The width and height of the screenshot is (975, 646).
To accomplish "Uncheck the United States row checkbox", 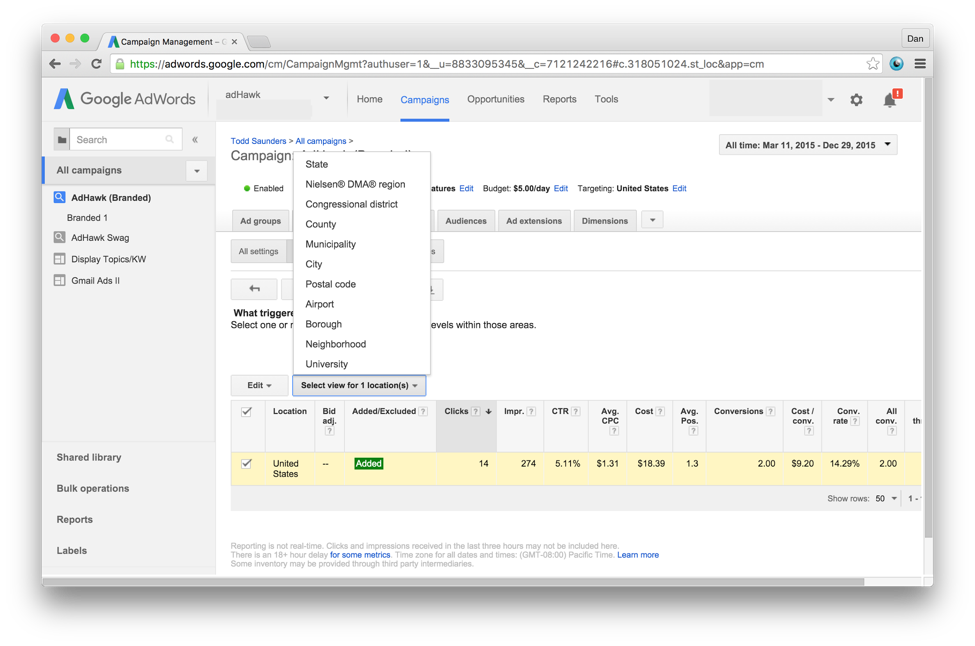I will [247, 464].
